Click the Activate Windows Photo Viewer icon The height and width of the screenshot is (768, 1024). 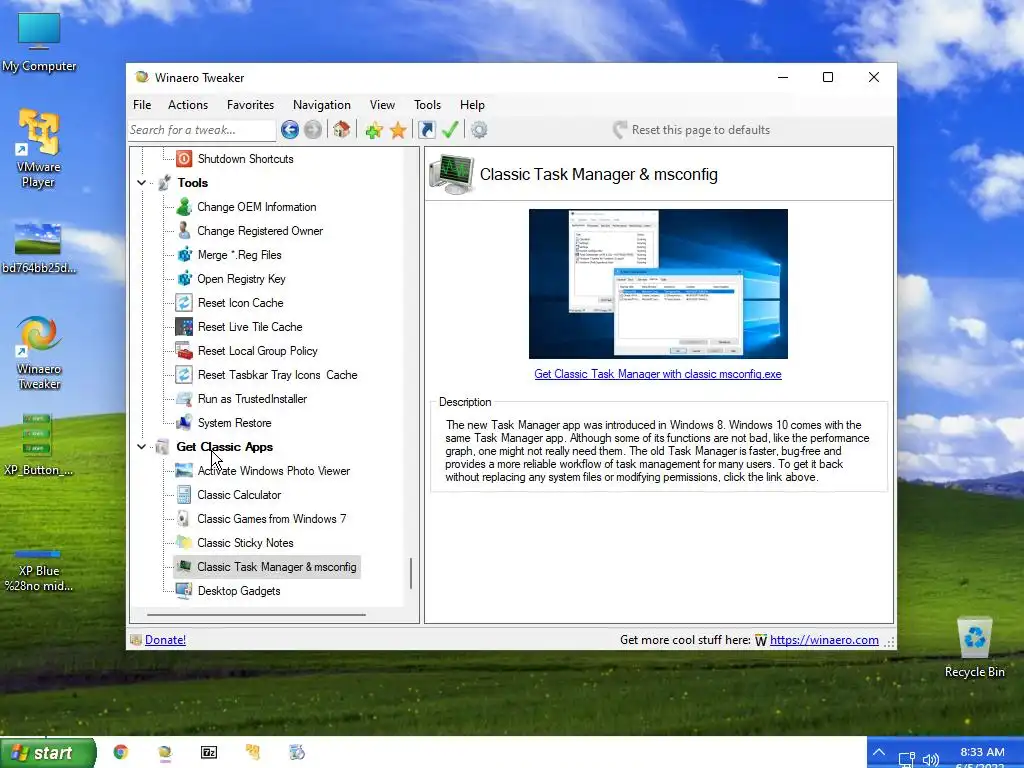click(x=184, y=471)
